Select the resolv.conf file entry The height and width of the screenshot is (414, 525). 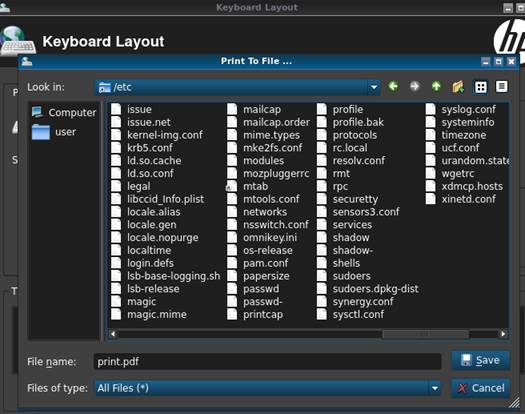(x=351, y=160)
